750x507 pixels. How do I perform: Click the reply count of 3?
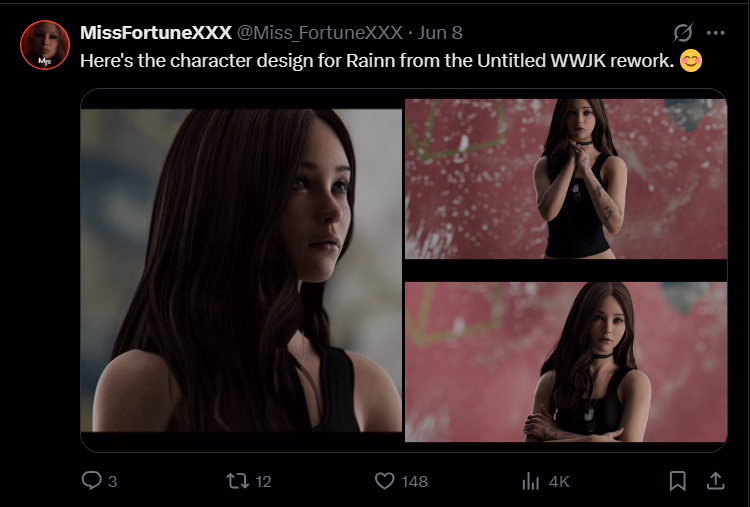coord(112,481)
